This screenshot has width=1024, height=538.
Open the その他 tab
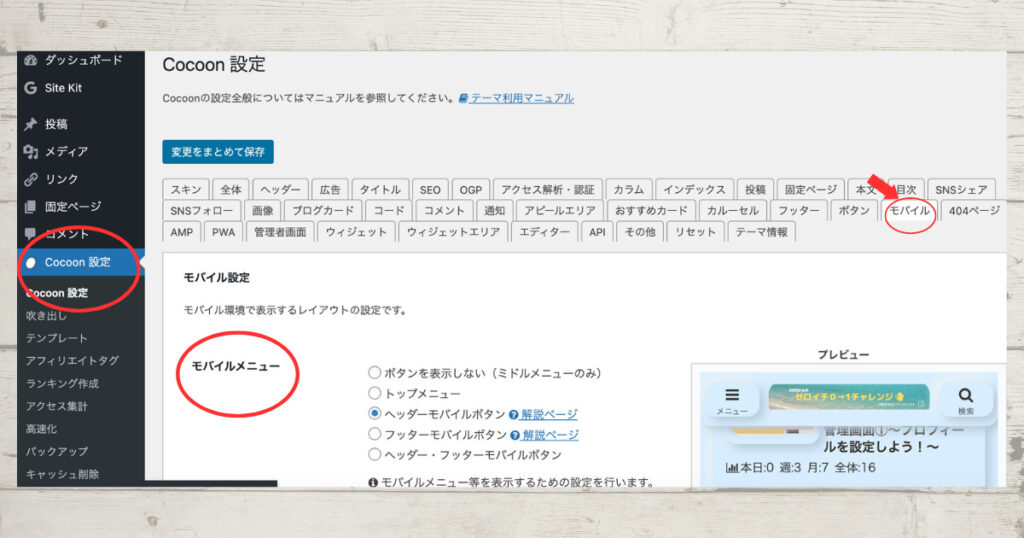coord(640,232)
